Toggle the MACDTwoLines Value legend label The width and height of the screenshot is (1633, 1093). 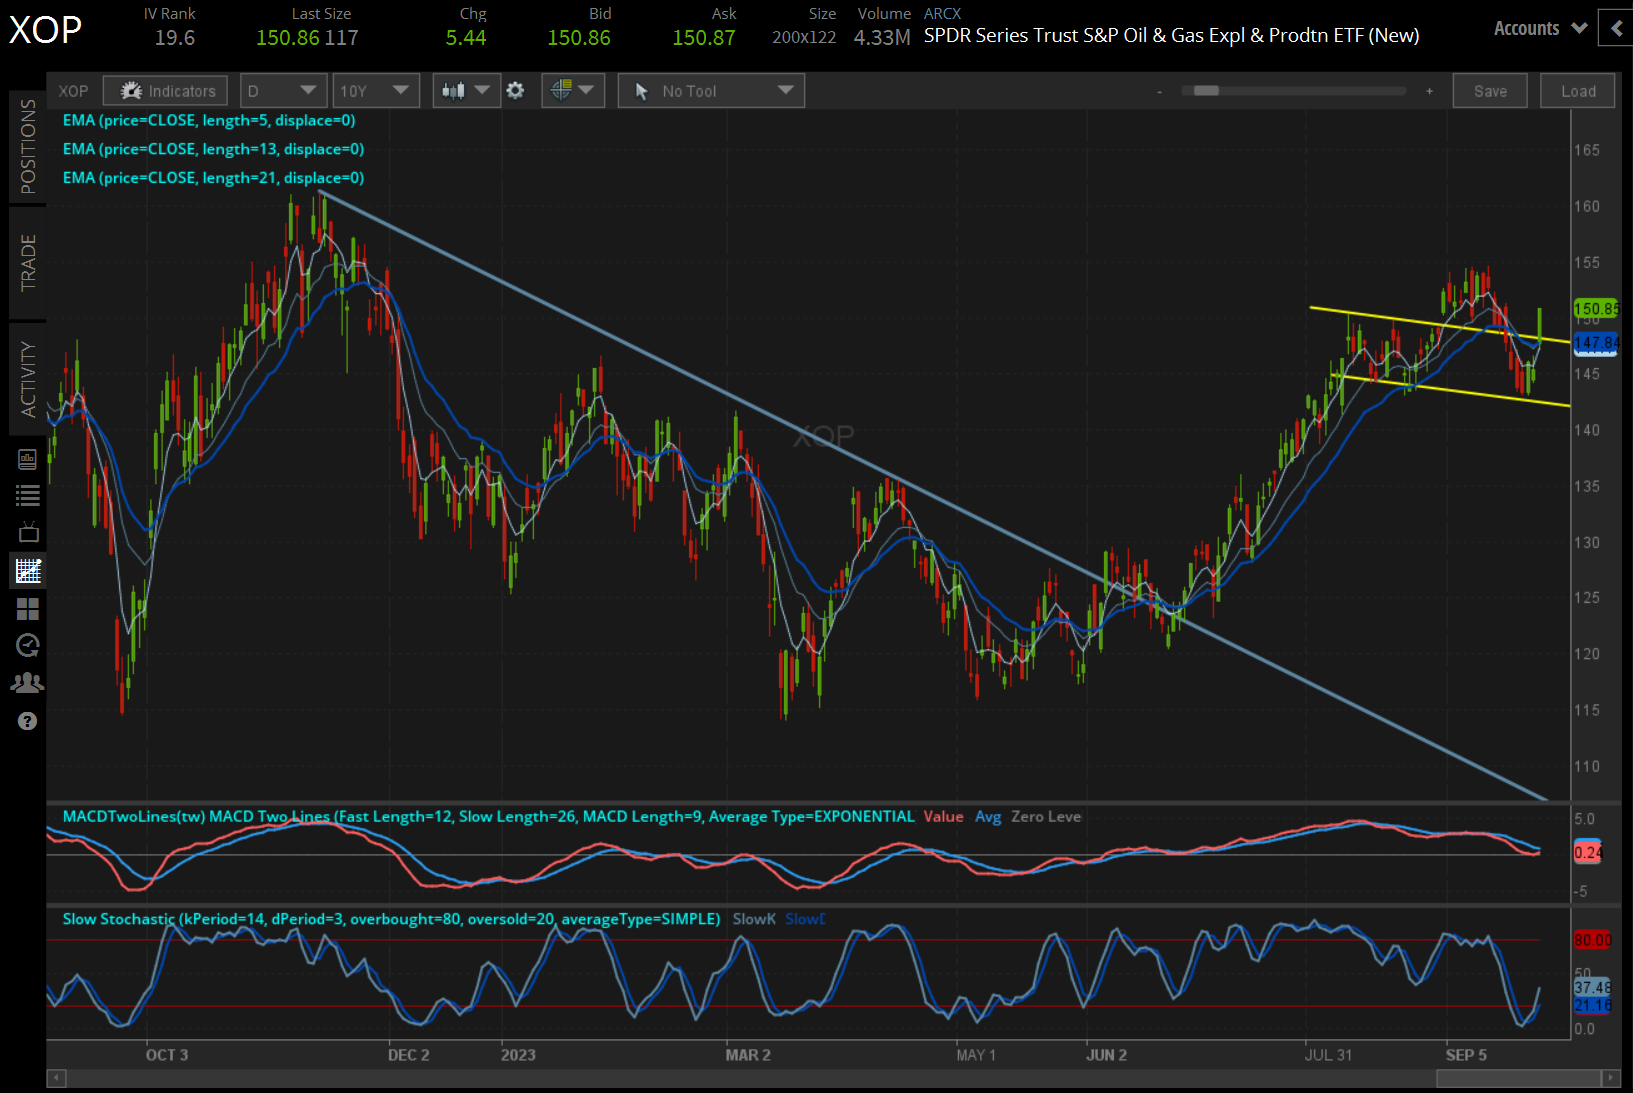click(943, 816)
